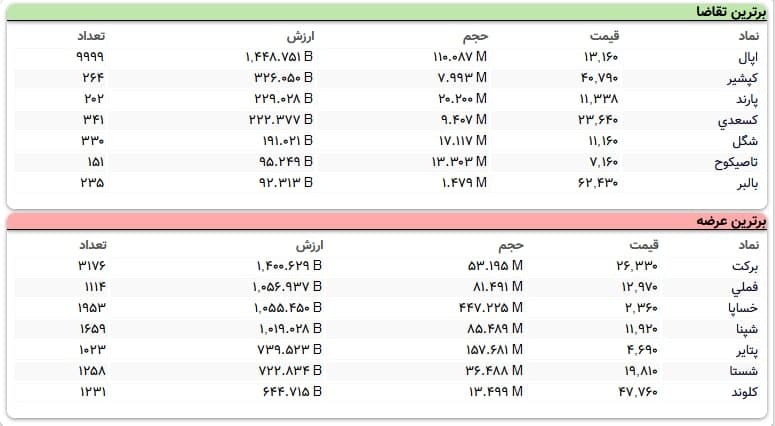
Task: Click the فملي symbol link
Action: click(746, 287)
